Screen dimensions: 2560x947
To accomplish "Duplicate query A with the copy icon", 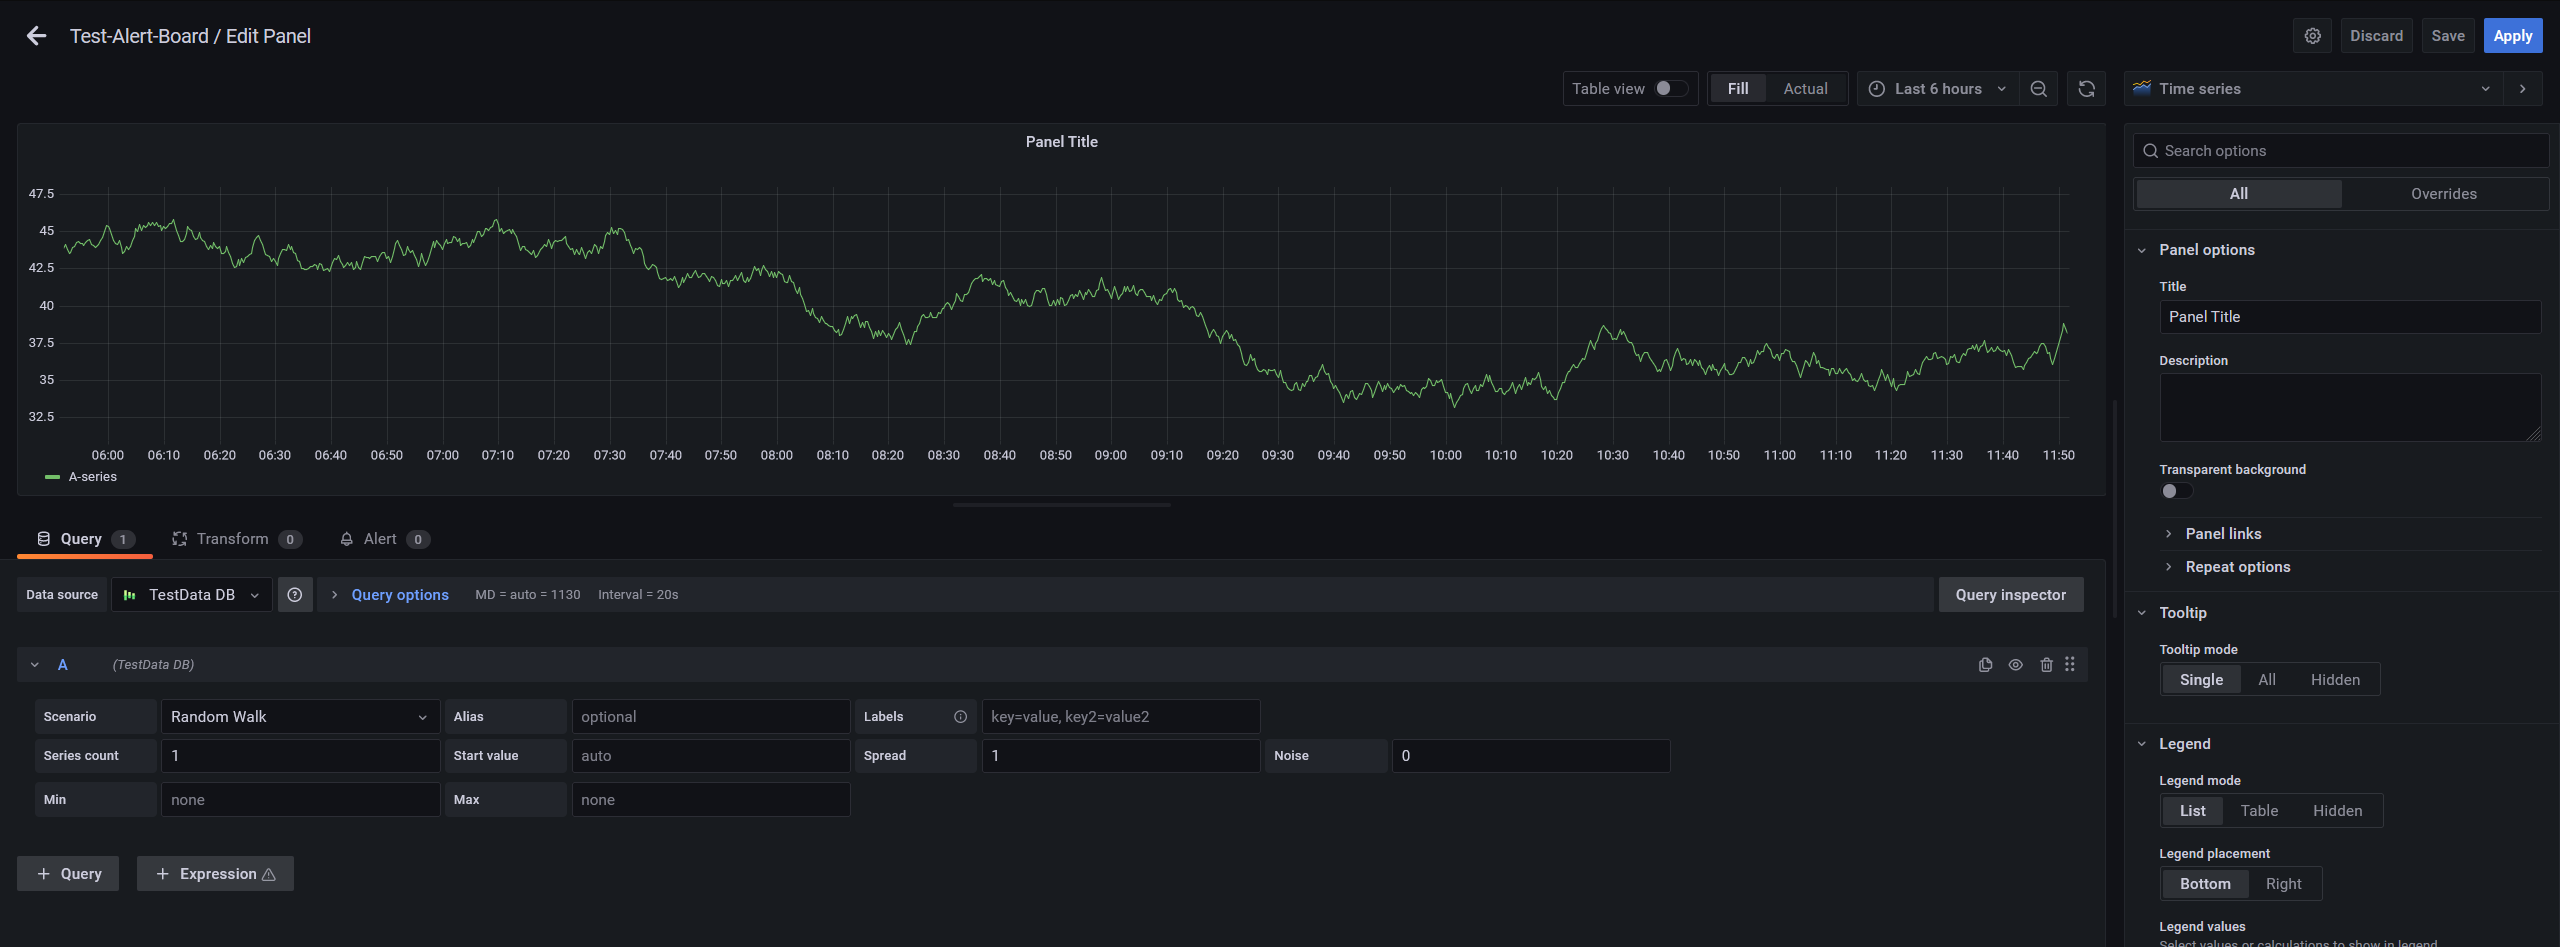I will click(x=1985, y=665).
